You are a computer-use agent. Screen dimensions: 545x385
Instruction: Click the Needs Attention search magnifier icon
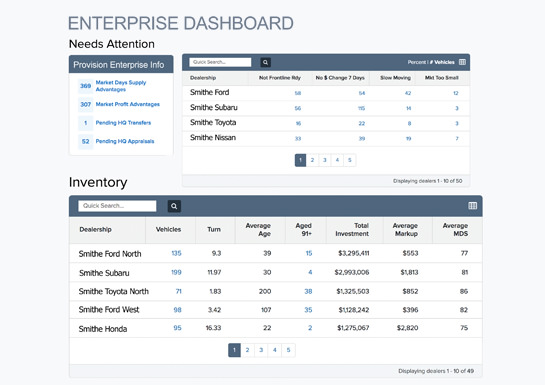[x=265, y=63]
